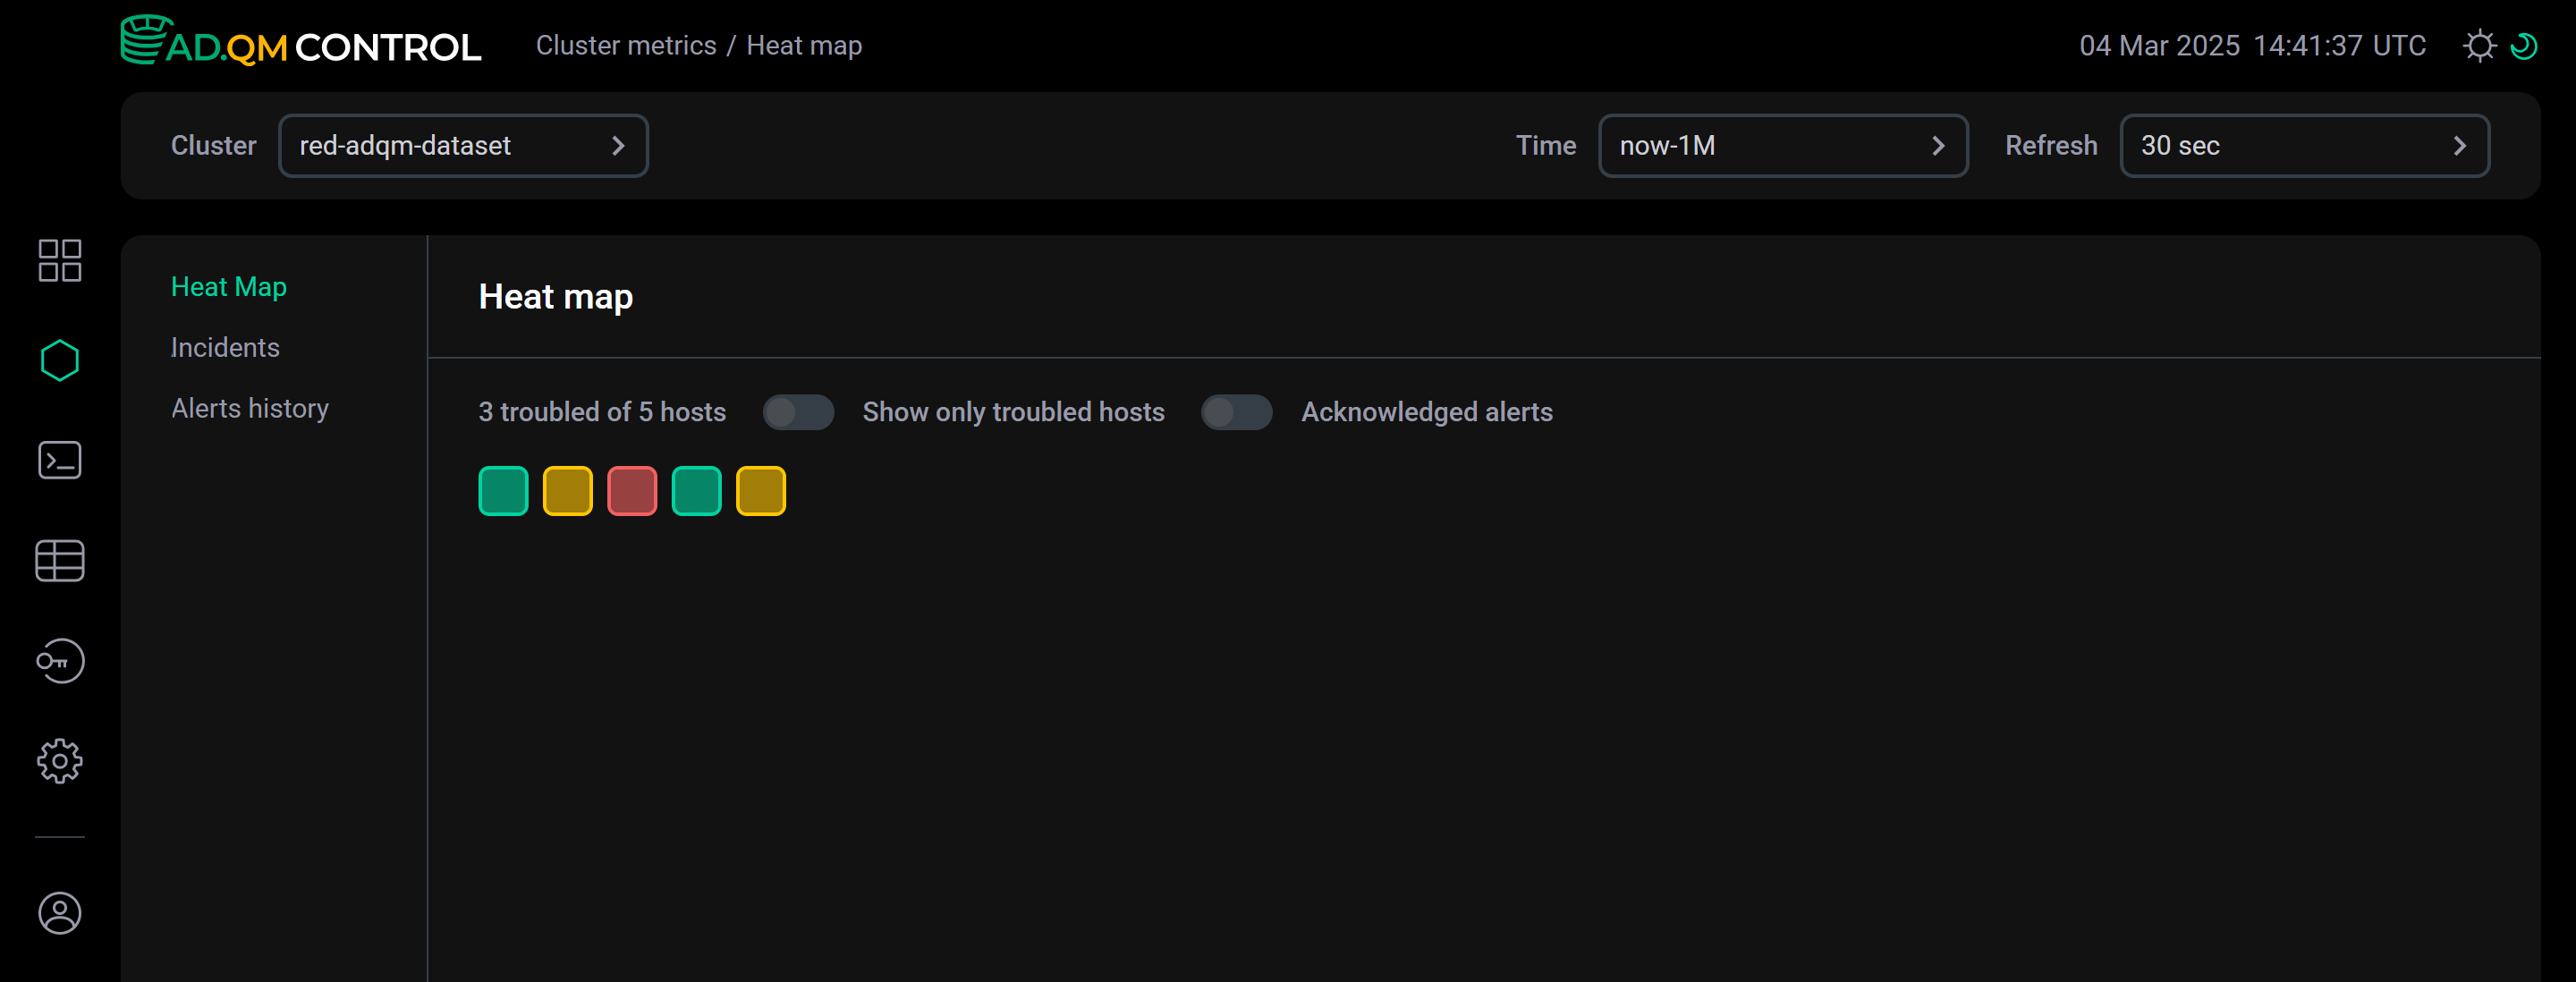This screenshot has width=2576, height=982.
Task: Click the red troubled host tile
Action: (x=631, y=491)
